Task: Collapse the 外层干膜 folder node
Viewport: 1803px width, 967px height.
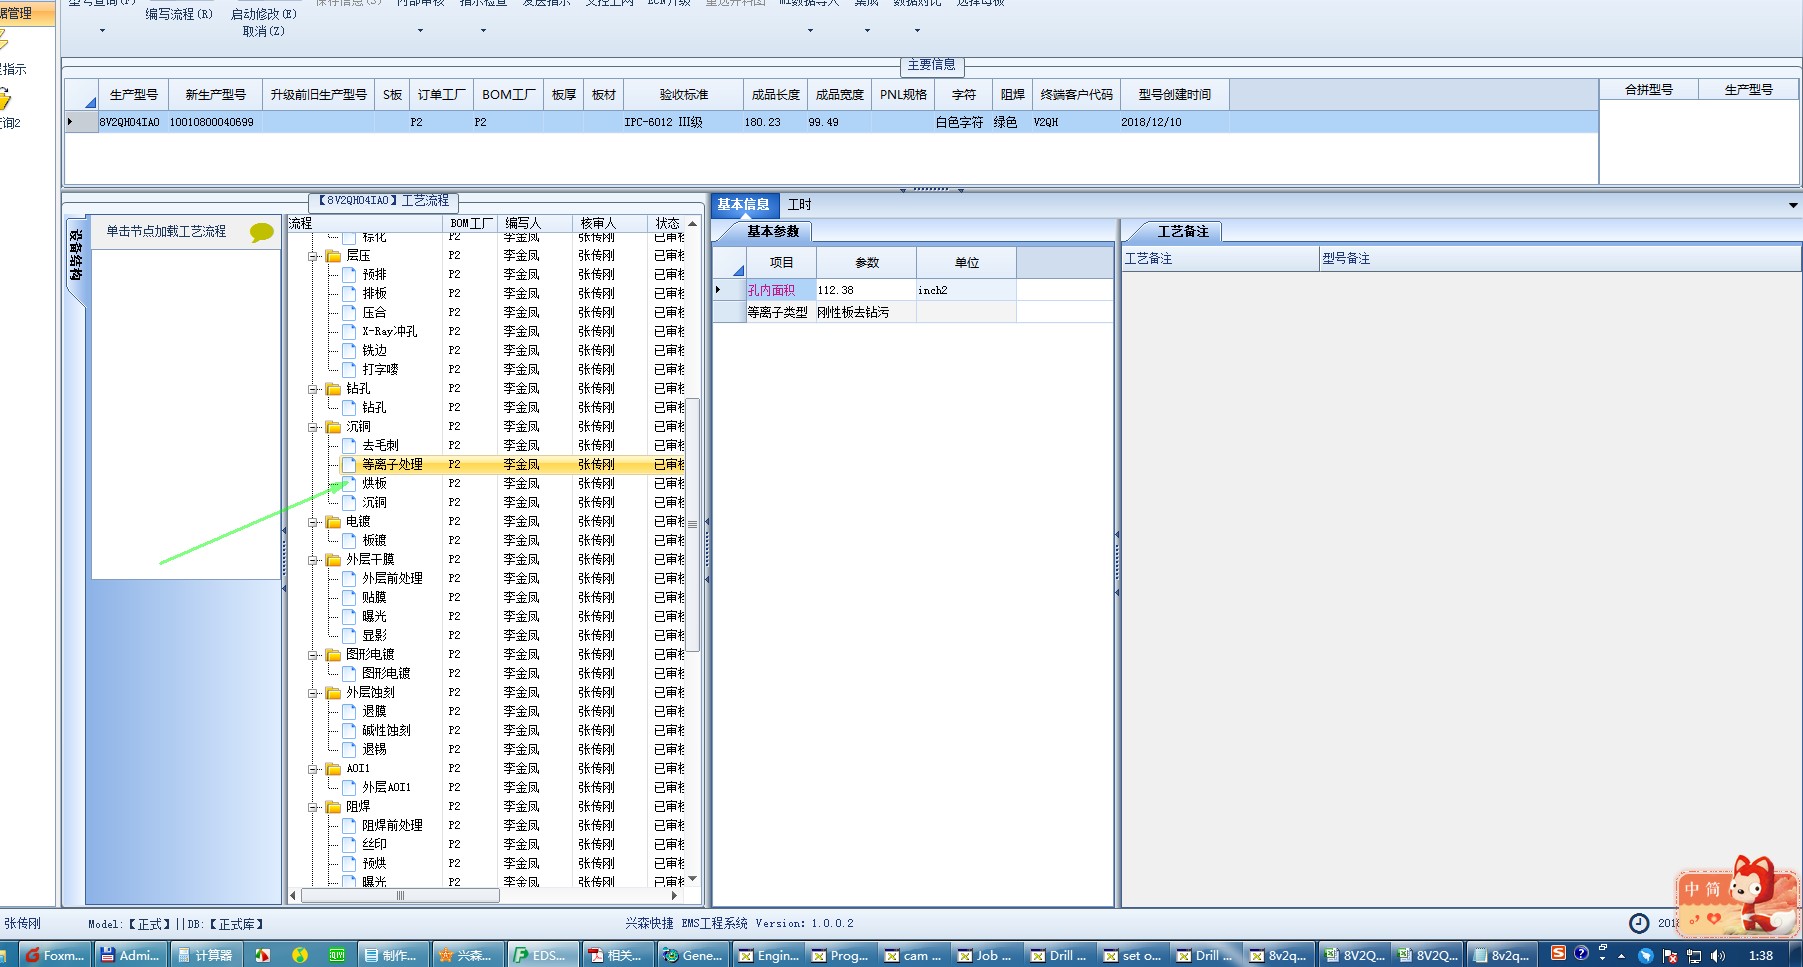Action: click(313, 560)
